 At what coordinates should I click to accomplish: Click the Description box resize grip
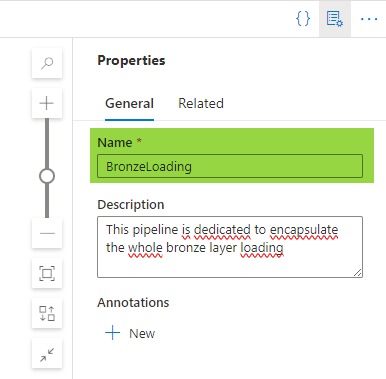358,273
